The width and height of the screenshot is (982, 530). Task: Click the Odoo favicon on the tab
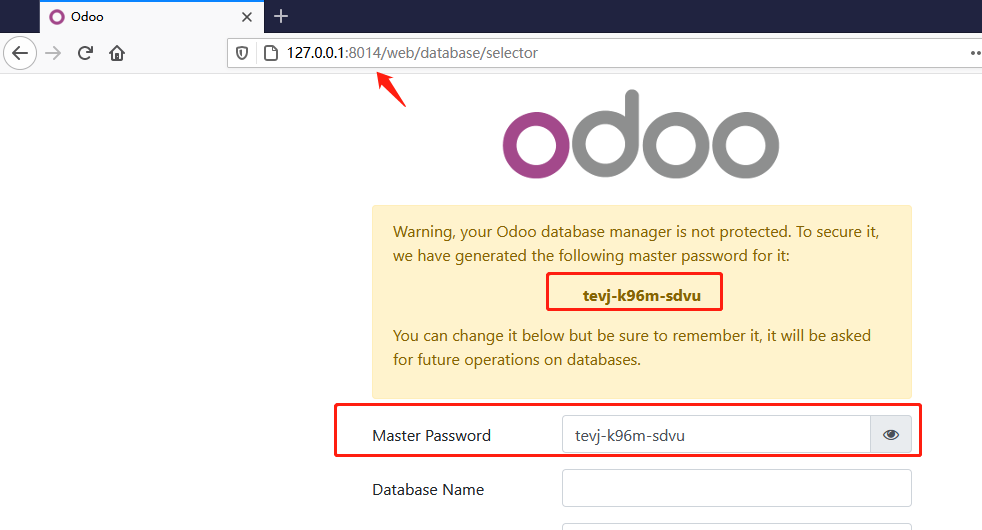click(57, 16)
